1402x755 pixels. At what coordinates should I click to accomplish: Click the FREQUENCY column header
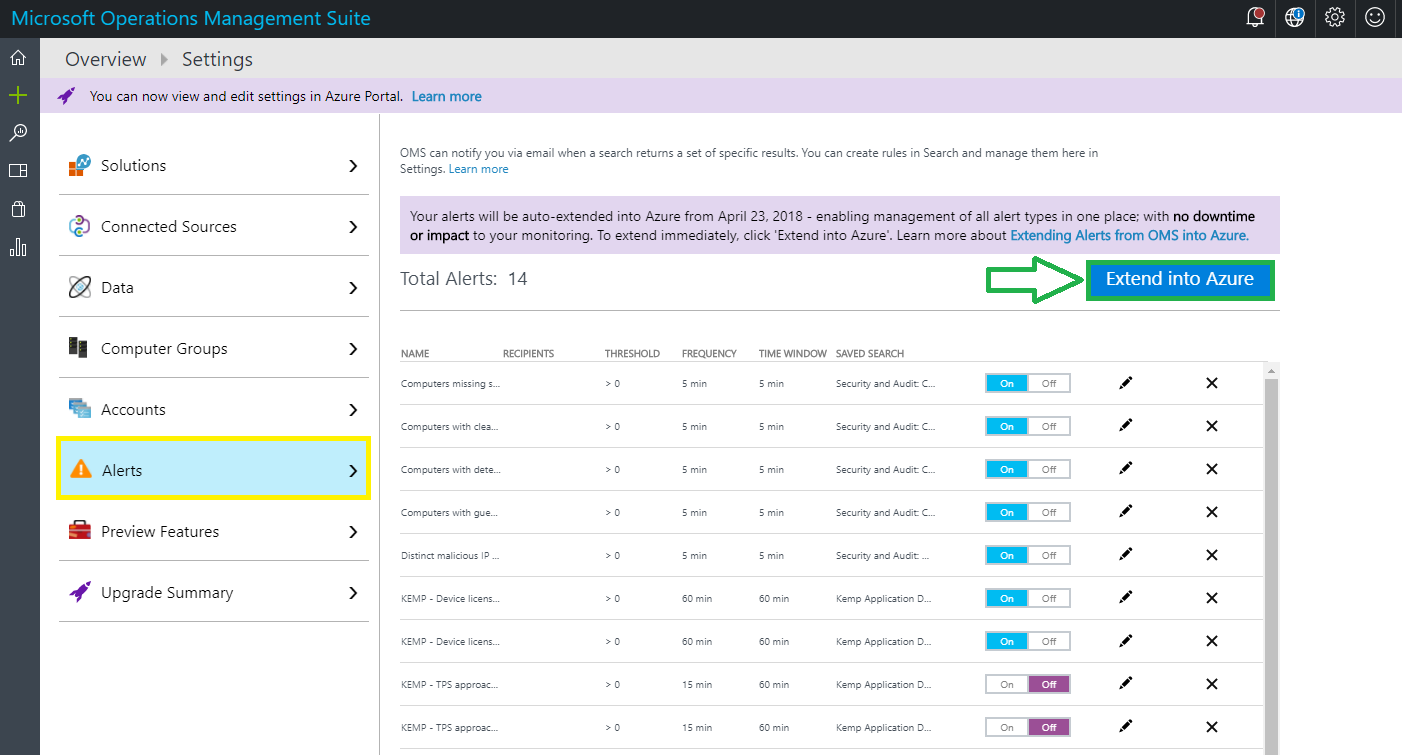click(709, 354)
